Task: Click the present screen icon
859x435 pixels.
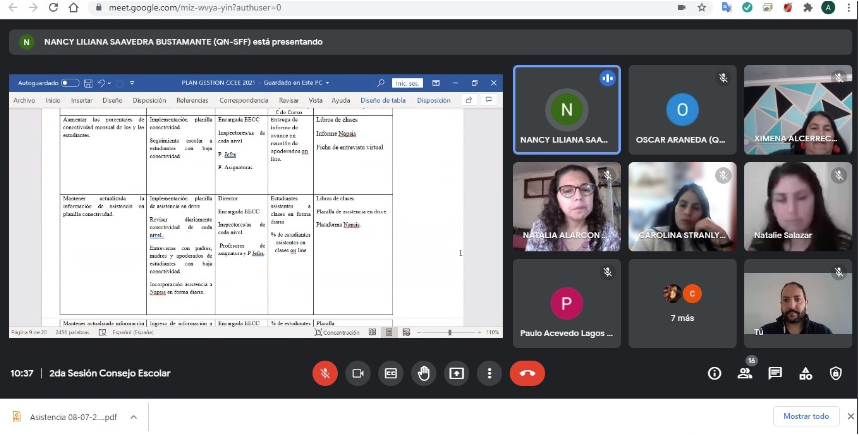Action: [x=457, y=373]
